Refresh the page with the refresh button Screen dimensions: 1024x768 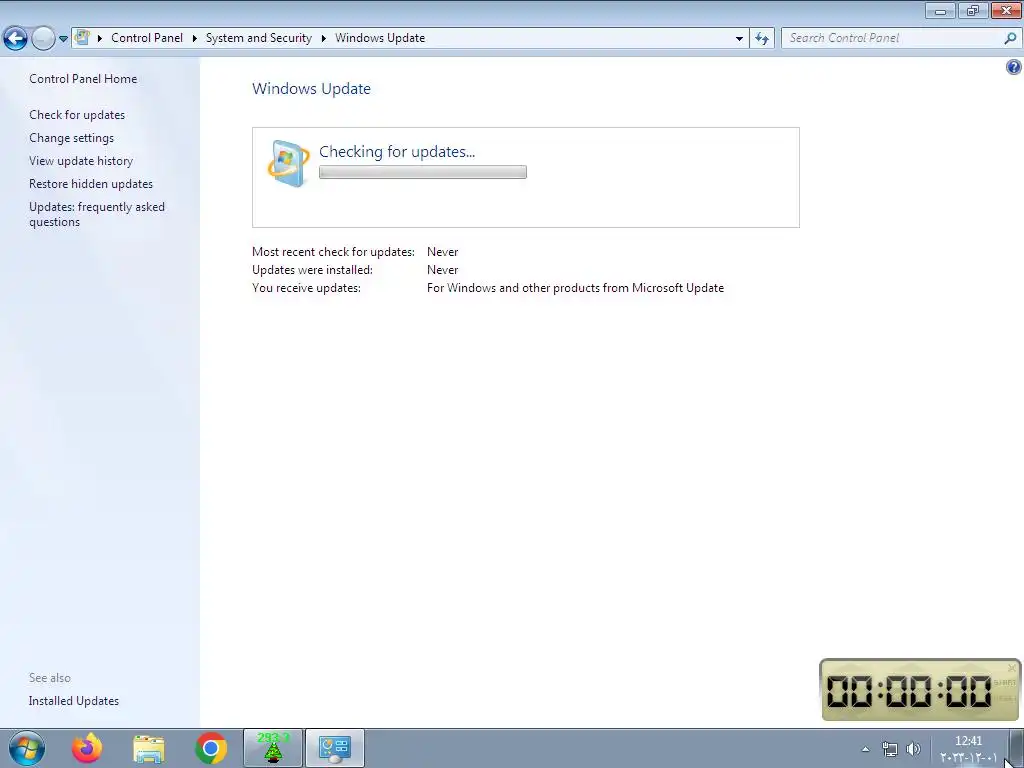[762, 39]
